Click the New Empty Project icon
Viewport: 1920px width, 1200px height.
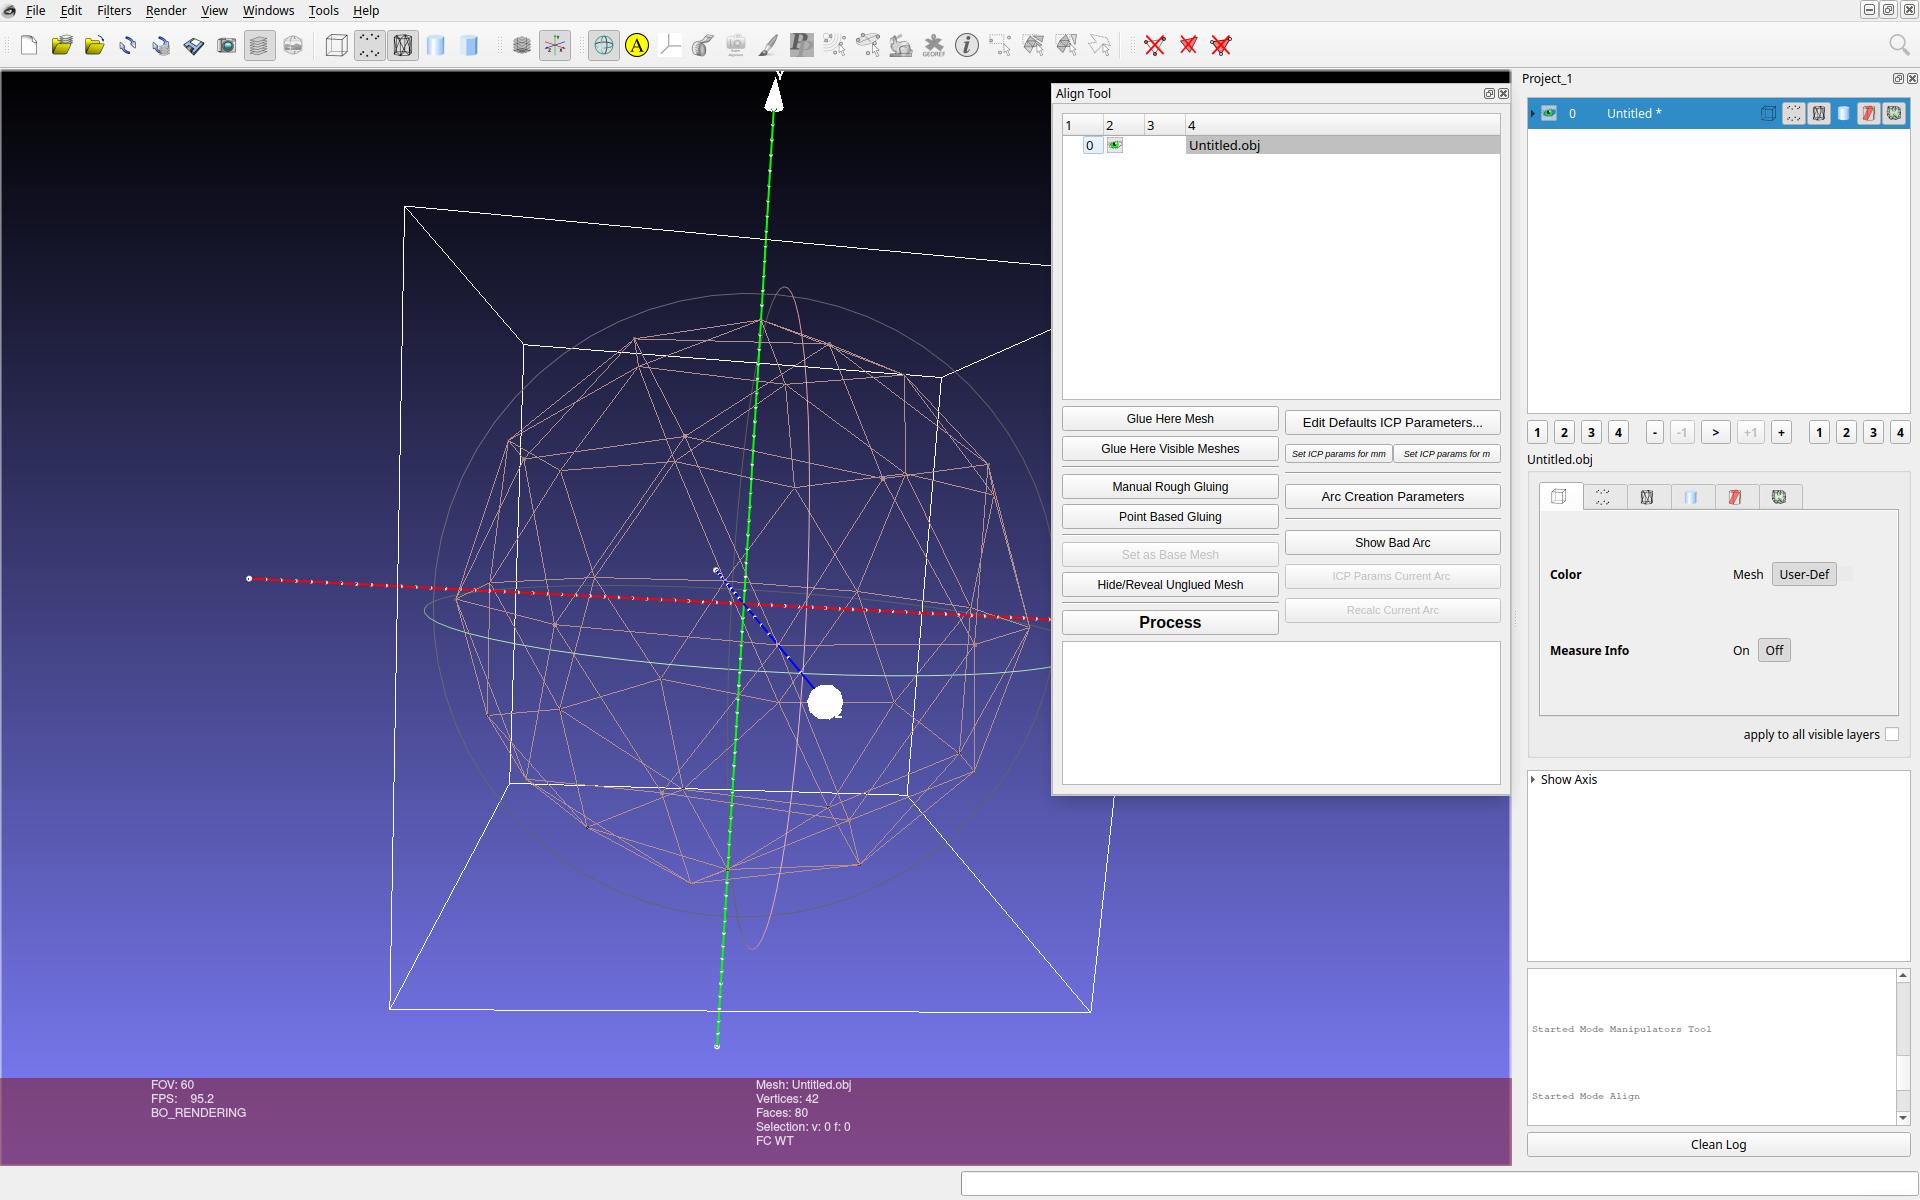(29, 45)
